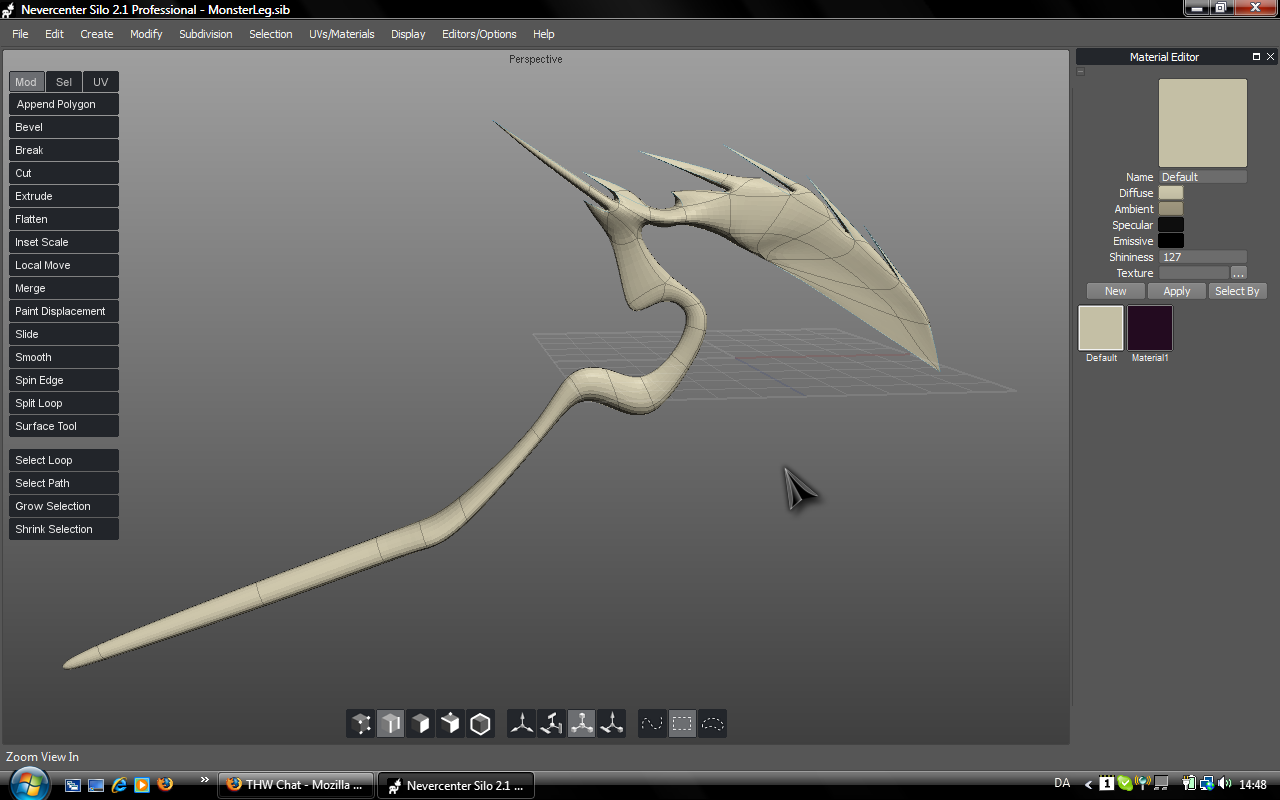Open the Modify menu
Image resolution: width=1280 pixels, height=800 pixels.
click(146, 34)
